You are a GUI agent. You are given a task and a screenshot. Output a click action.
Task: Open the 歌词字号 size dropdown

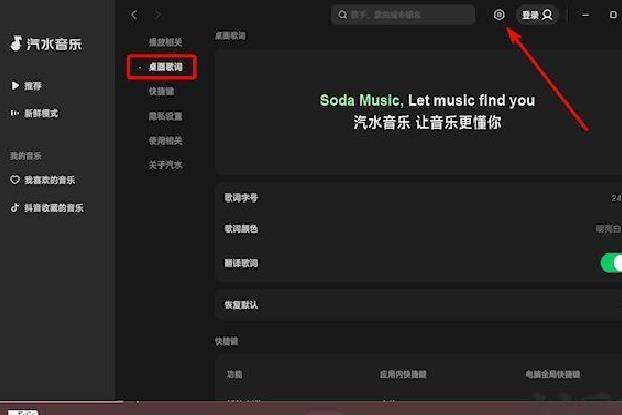(x=616, y=198)
